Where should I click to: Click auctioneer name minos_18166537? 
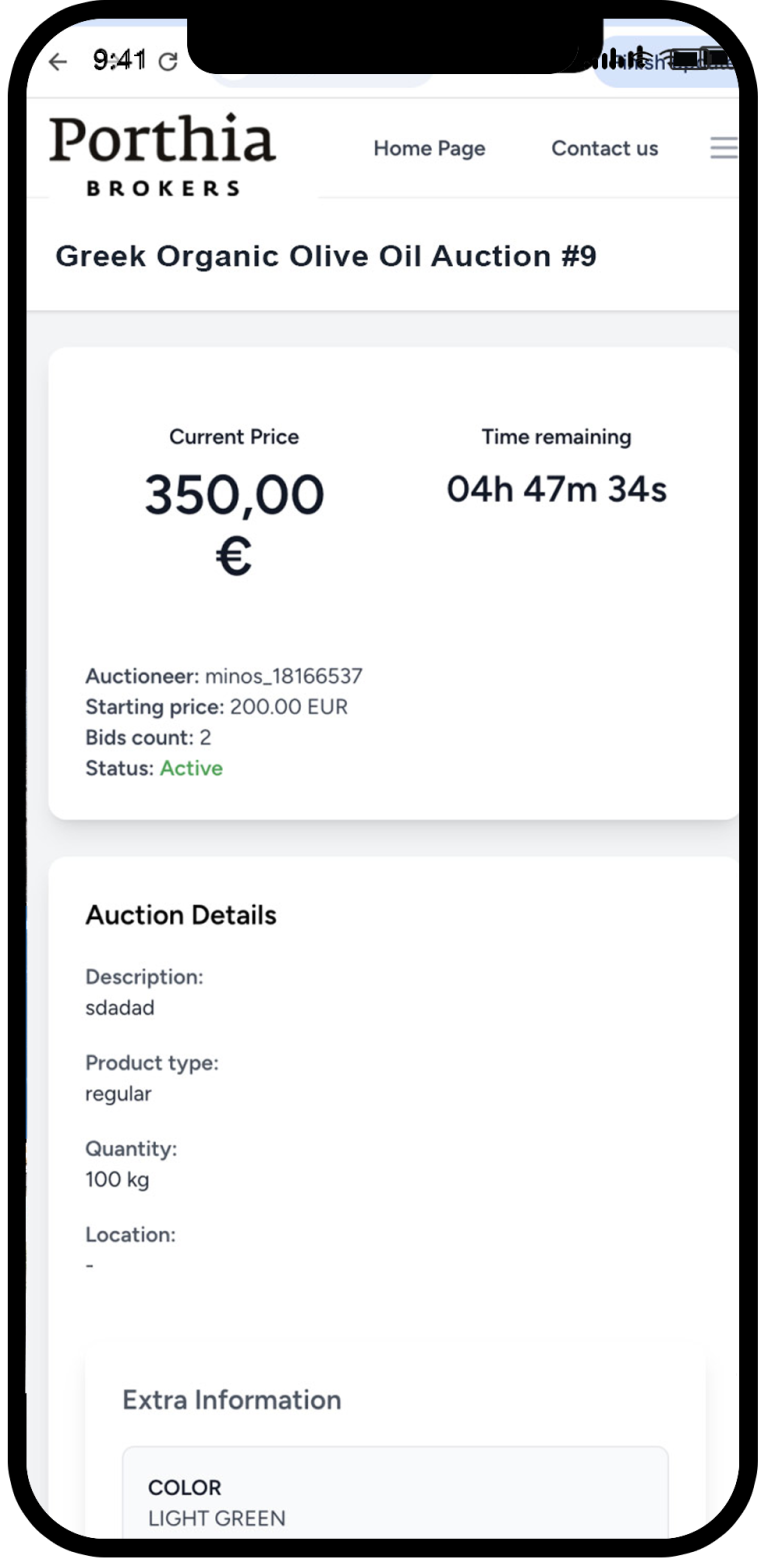tap(283, 676)
